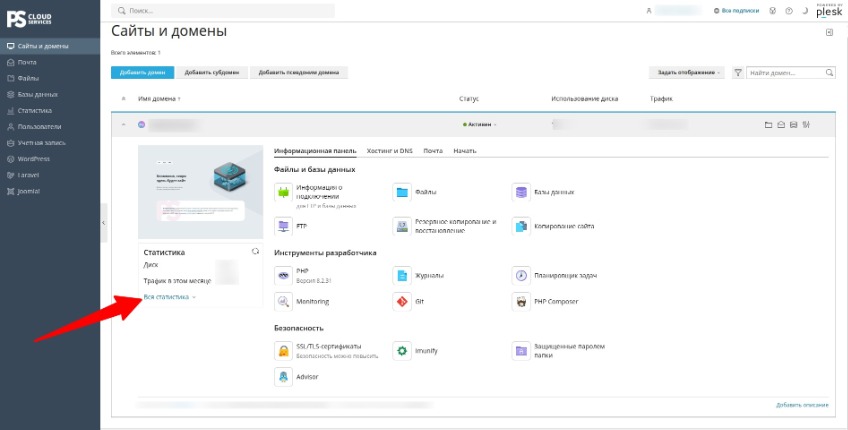
Task: Collapse all rows with header chevron
Action: click(x=123, y=99)
